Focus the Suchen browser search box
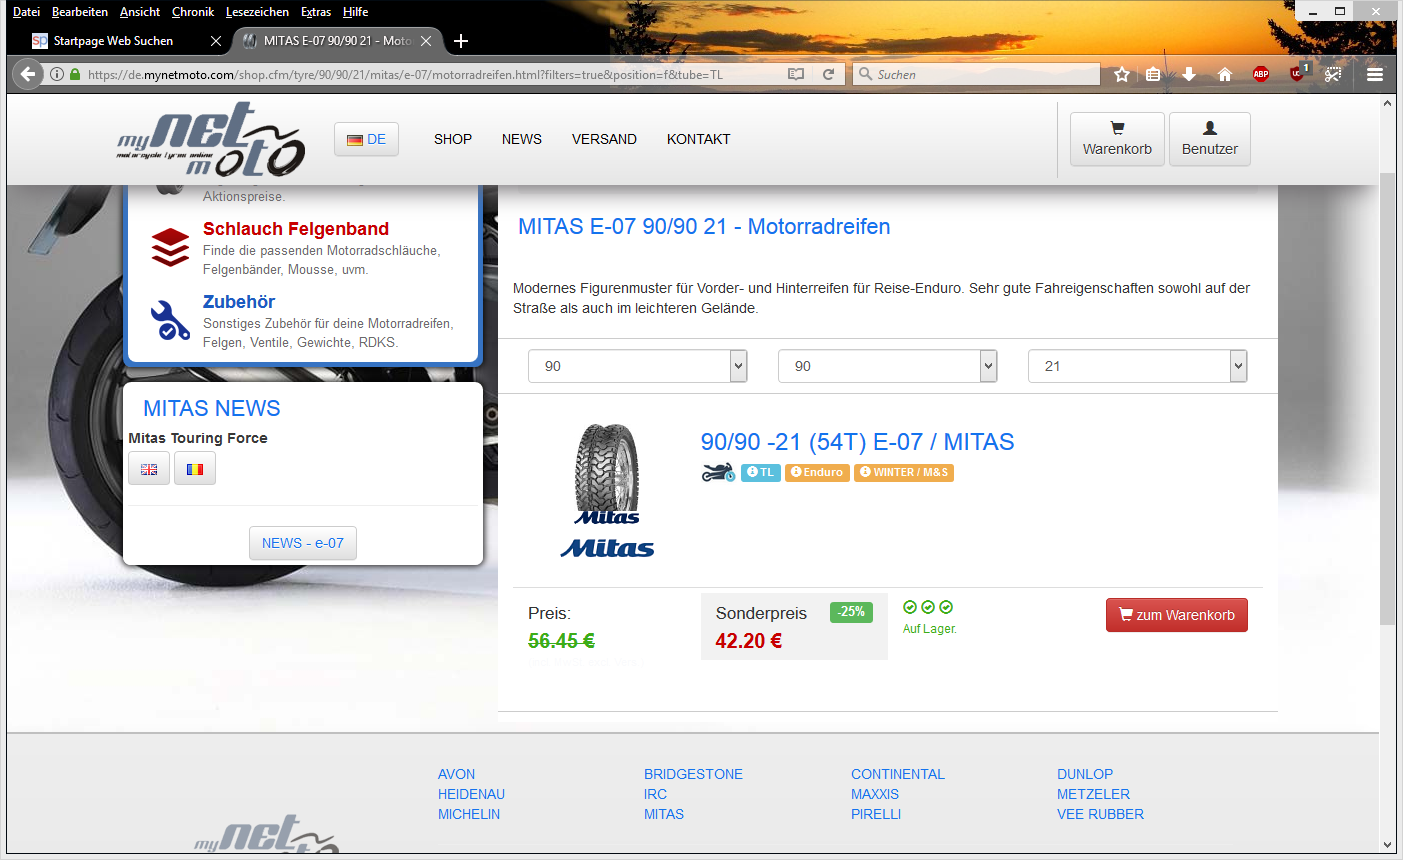The width and height of the screenshot is (1403, 860). click(976, 74)
